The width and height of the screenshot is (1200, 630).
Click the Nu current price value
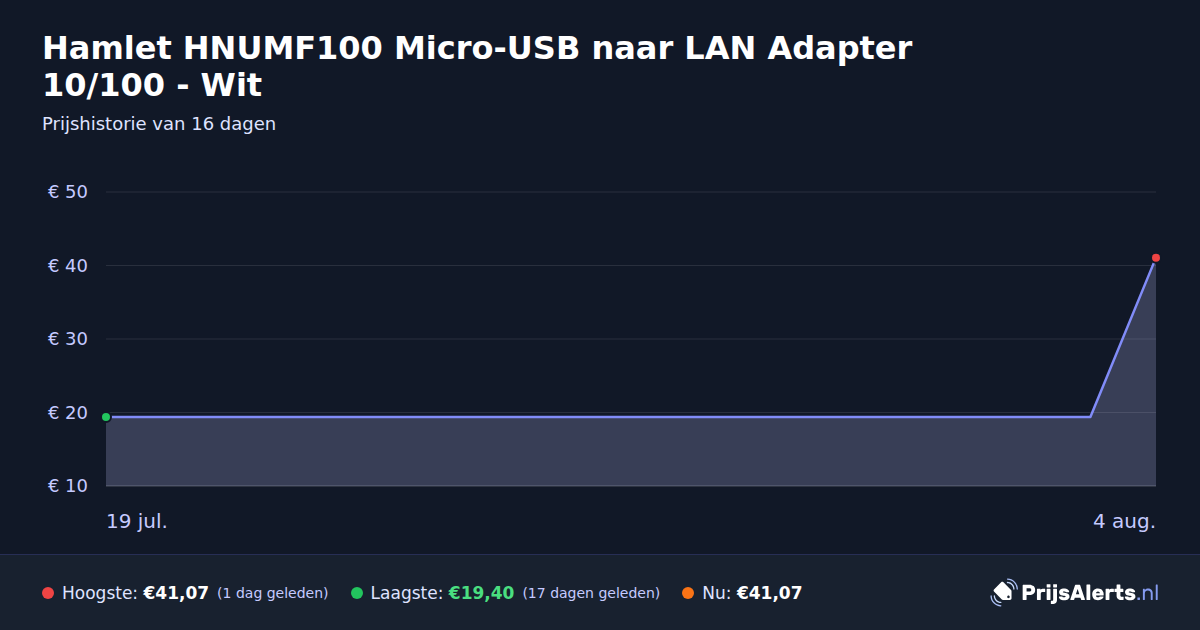[769, 593]
